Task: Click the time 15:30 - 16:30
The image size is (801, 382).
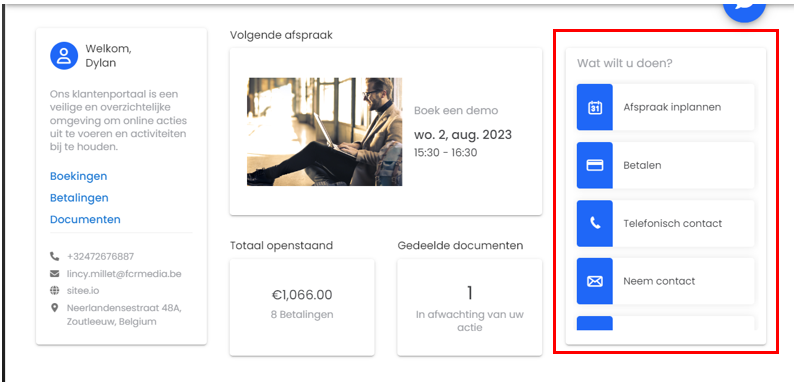Action: point(445,153)
